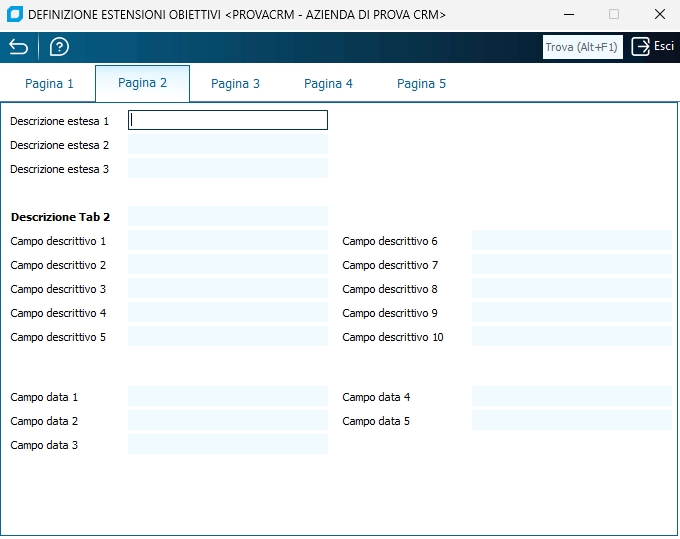Click the Campo descrittivo 6 field
Viewport: 680px width, 539px height.
click(572, 240)
